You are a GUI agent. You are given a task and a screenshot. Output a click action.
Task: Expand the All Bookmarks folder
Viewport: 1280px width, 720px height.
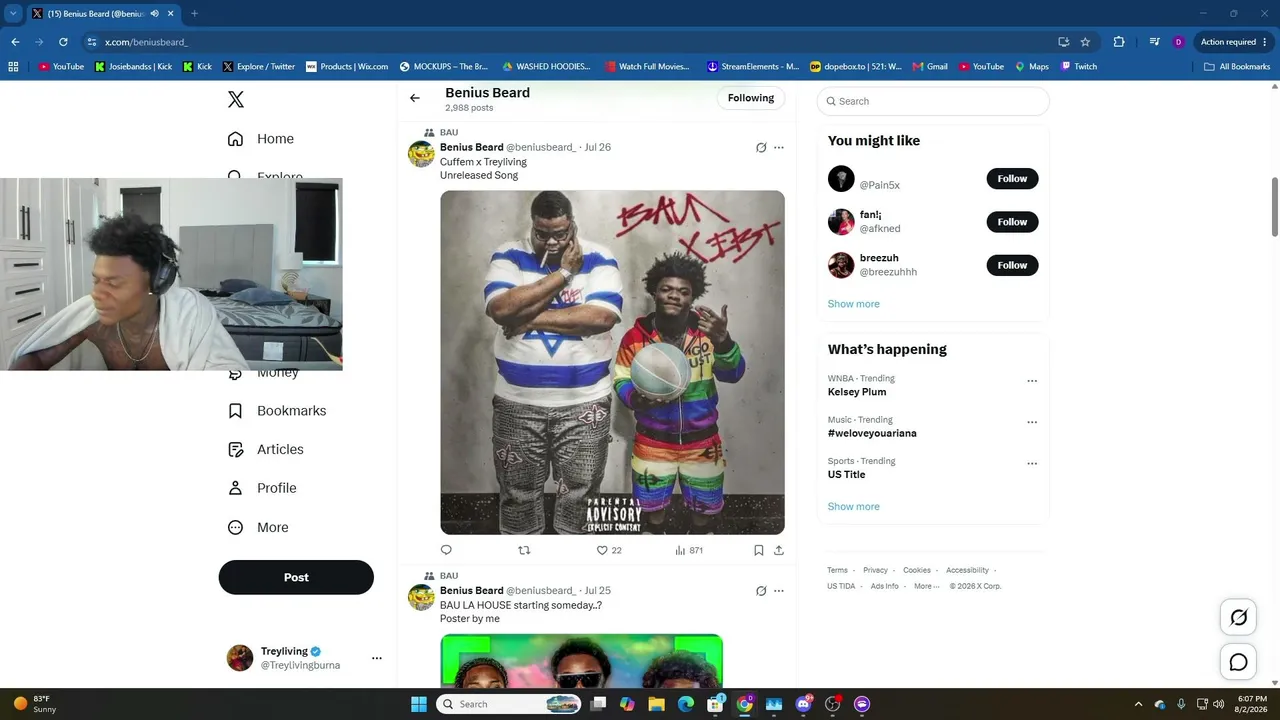(1237, 67)
